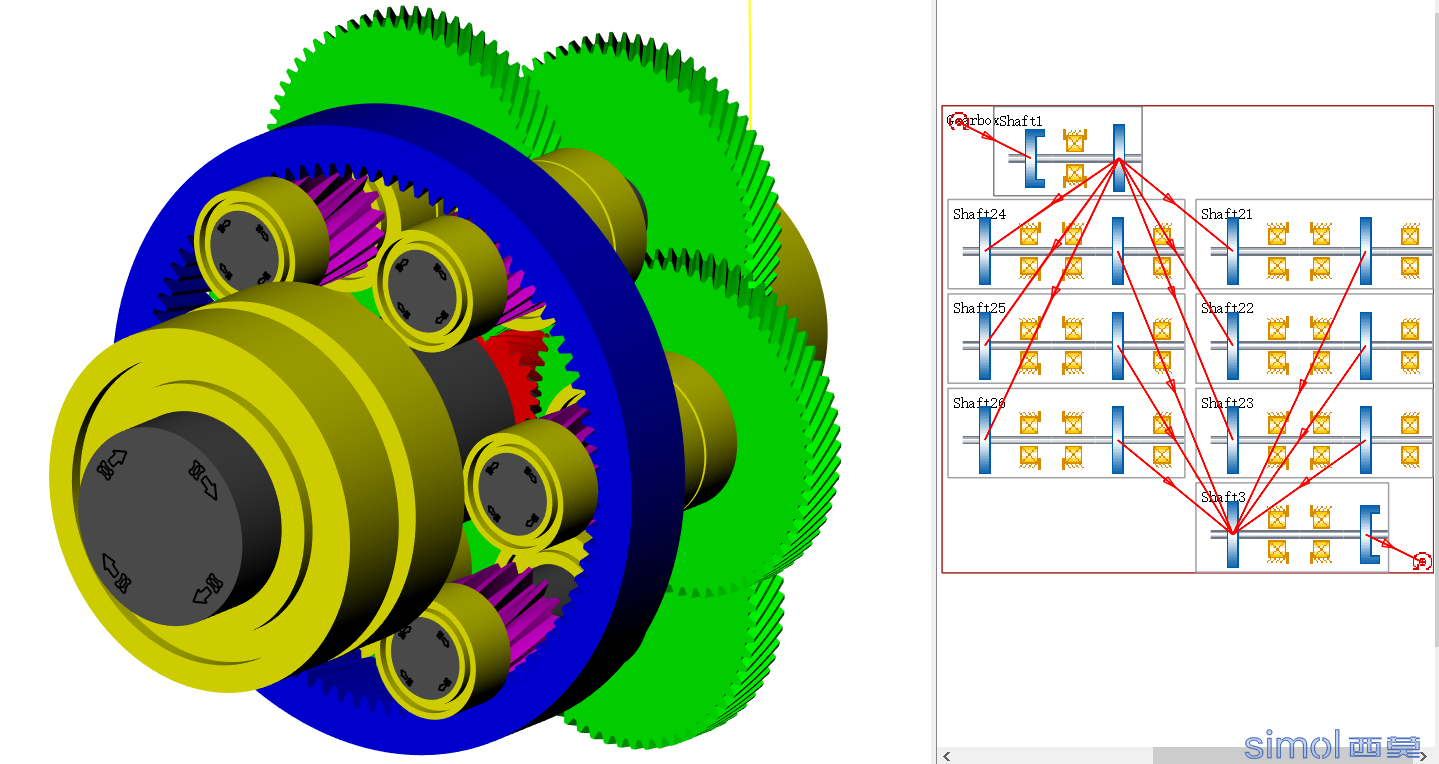Select the output coupling icon on Shaft3
Image resolution: width=1439 pixels, height=764 pixels.
[x=1371, y=535]
